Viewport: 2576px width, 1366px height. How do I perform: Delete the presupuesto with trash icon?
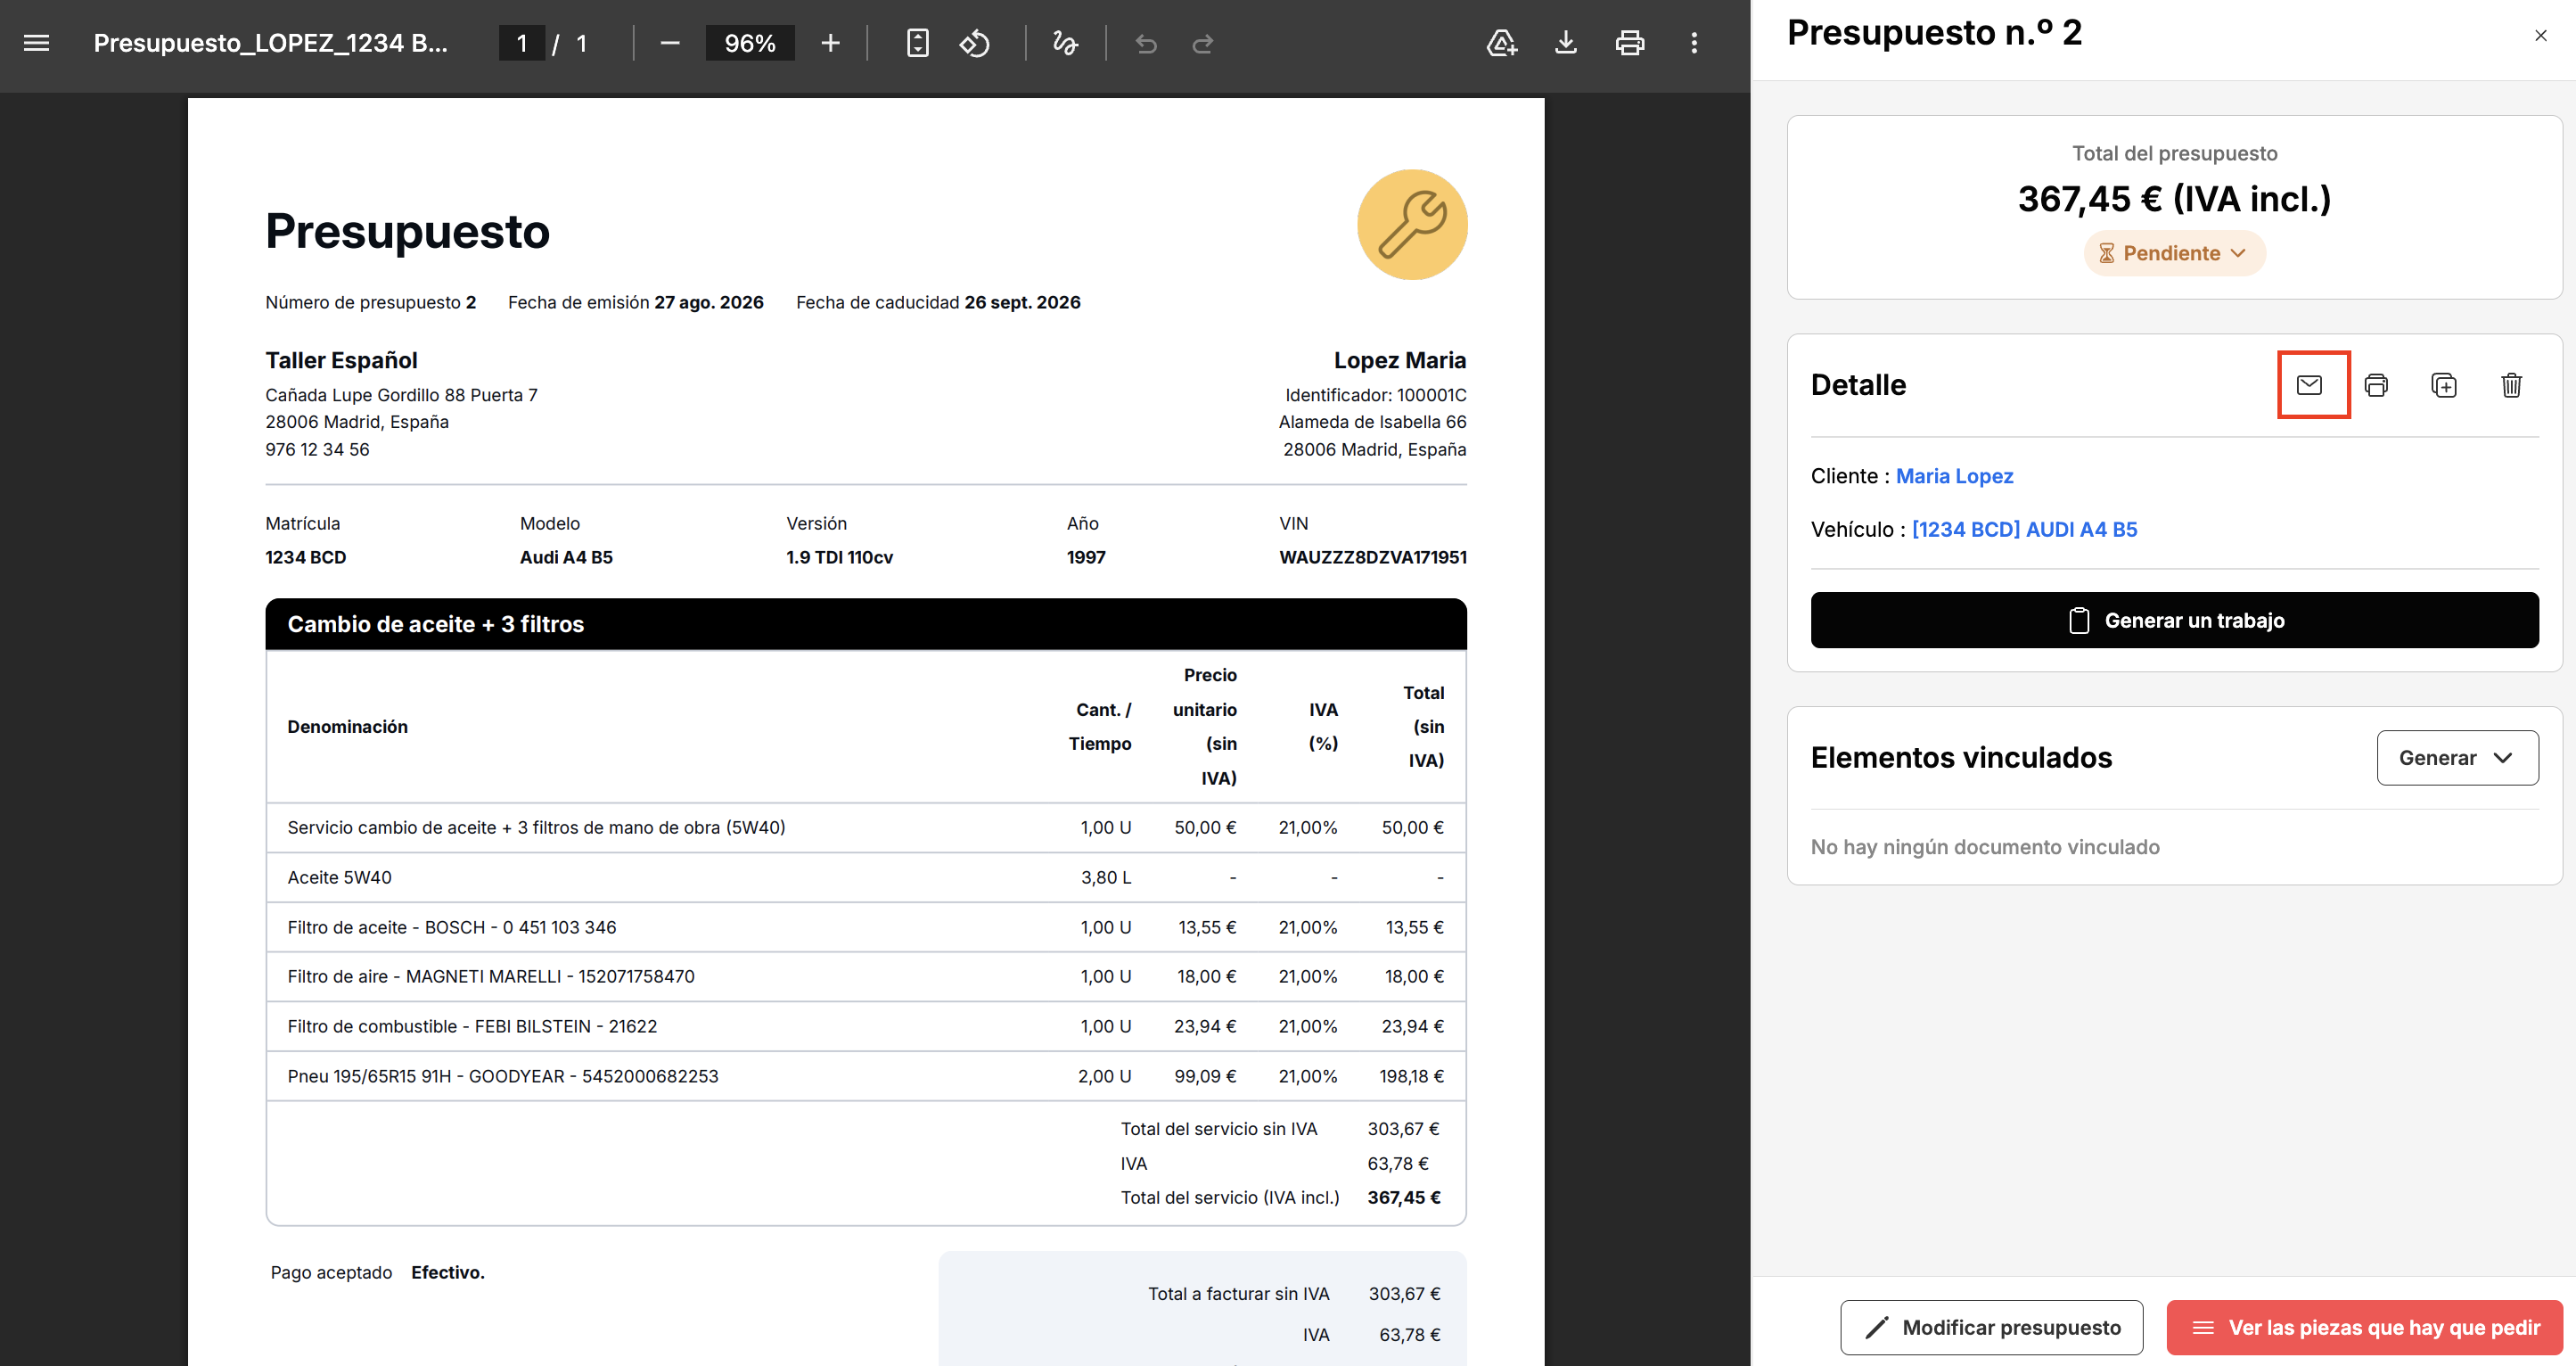click(2511, 385)
